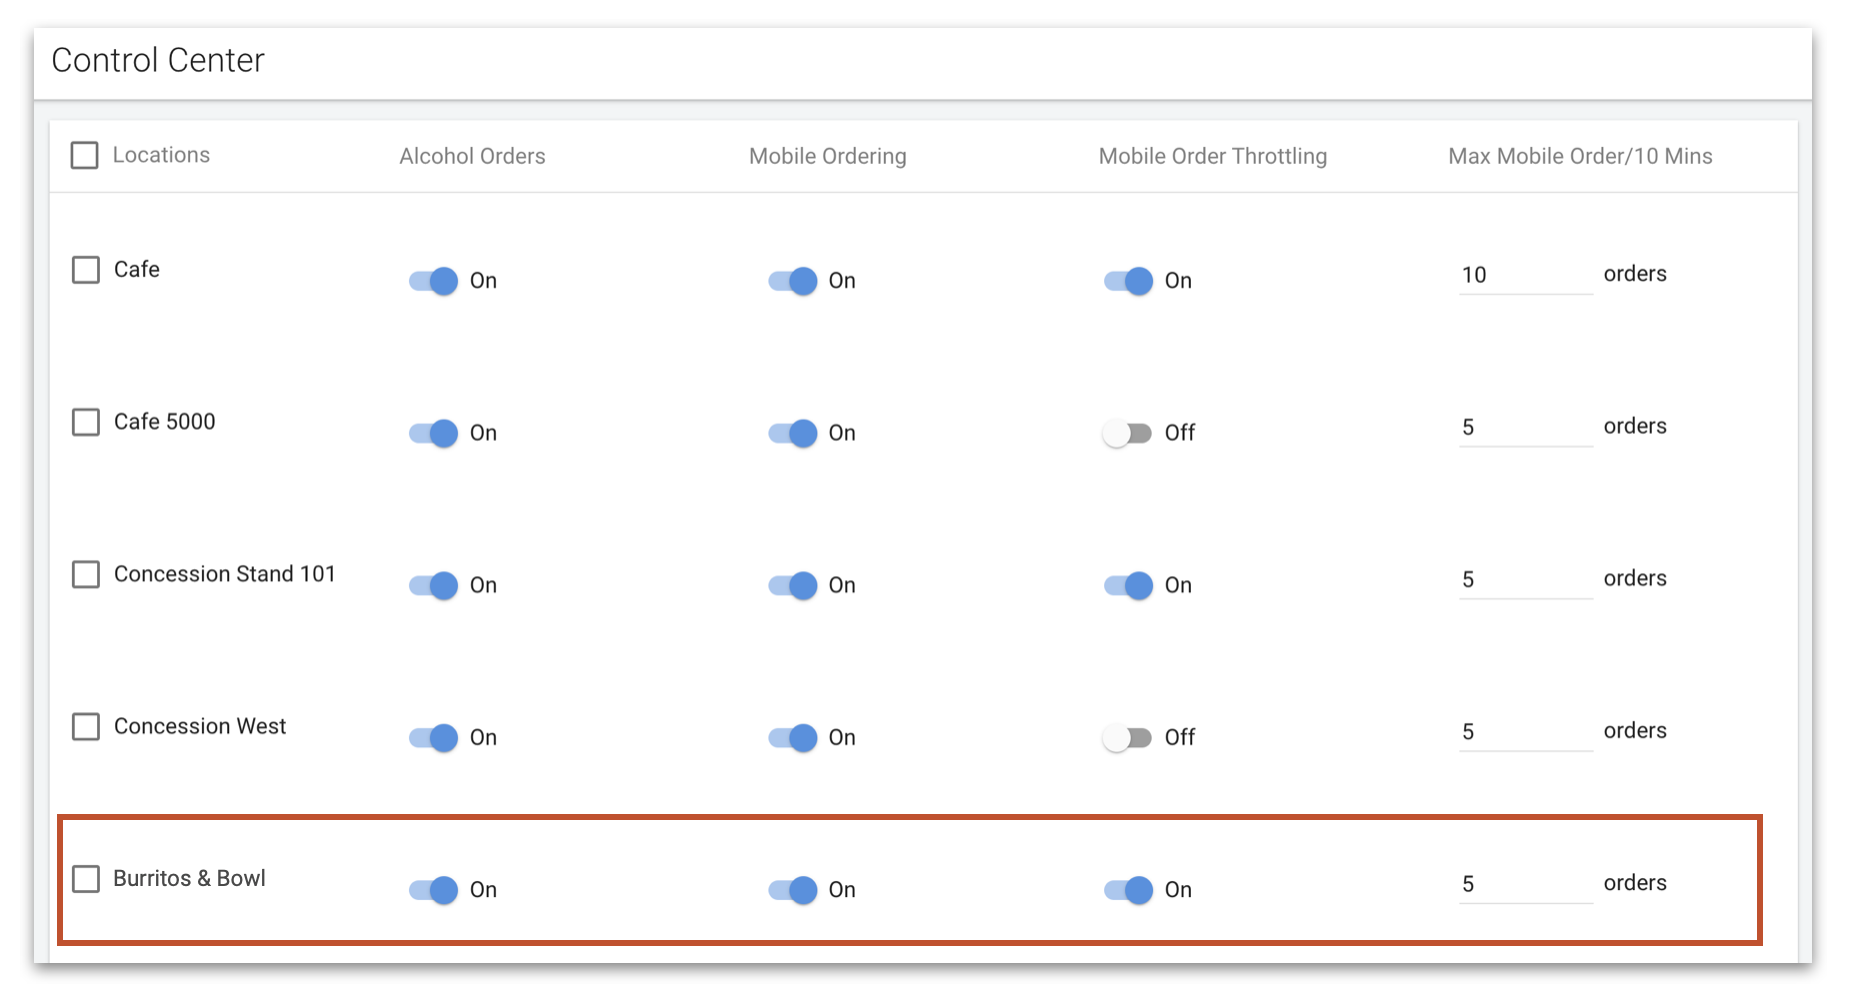The image size is (1858, 994).
Task: Toggle Mobile Order Throttling for Burritos & Bowl
Action: (1129, 890)
